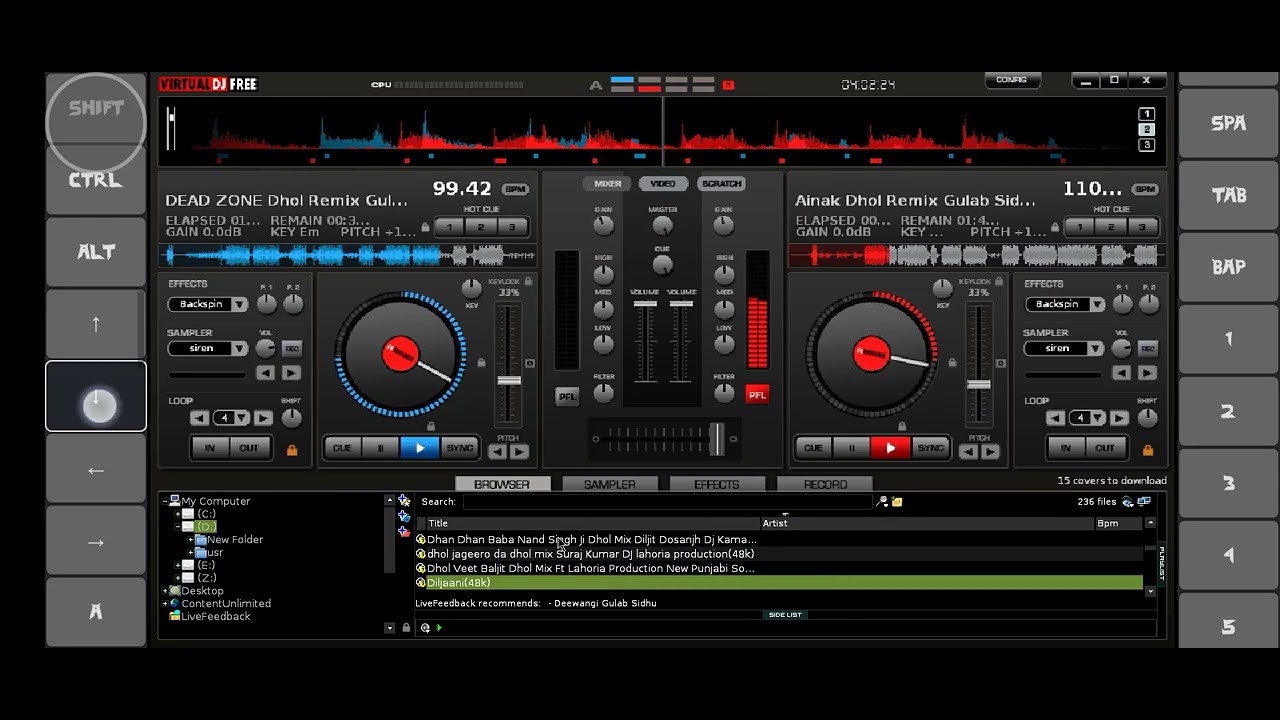The height and width of the screenshot is (720, 1280).
Task: Click the add filter folder icon
Action: (404, 516)
